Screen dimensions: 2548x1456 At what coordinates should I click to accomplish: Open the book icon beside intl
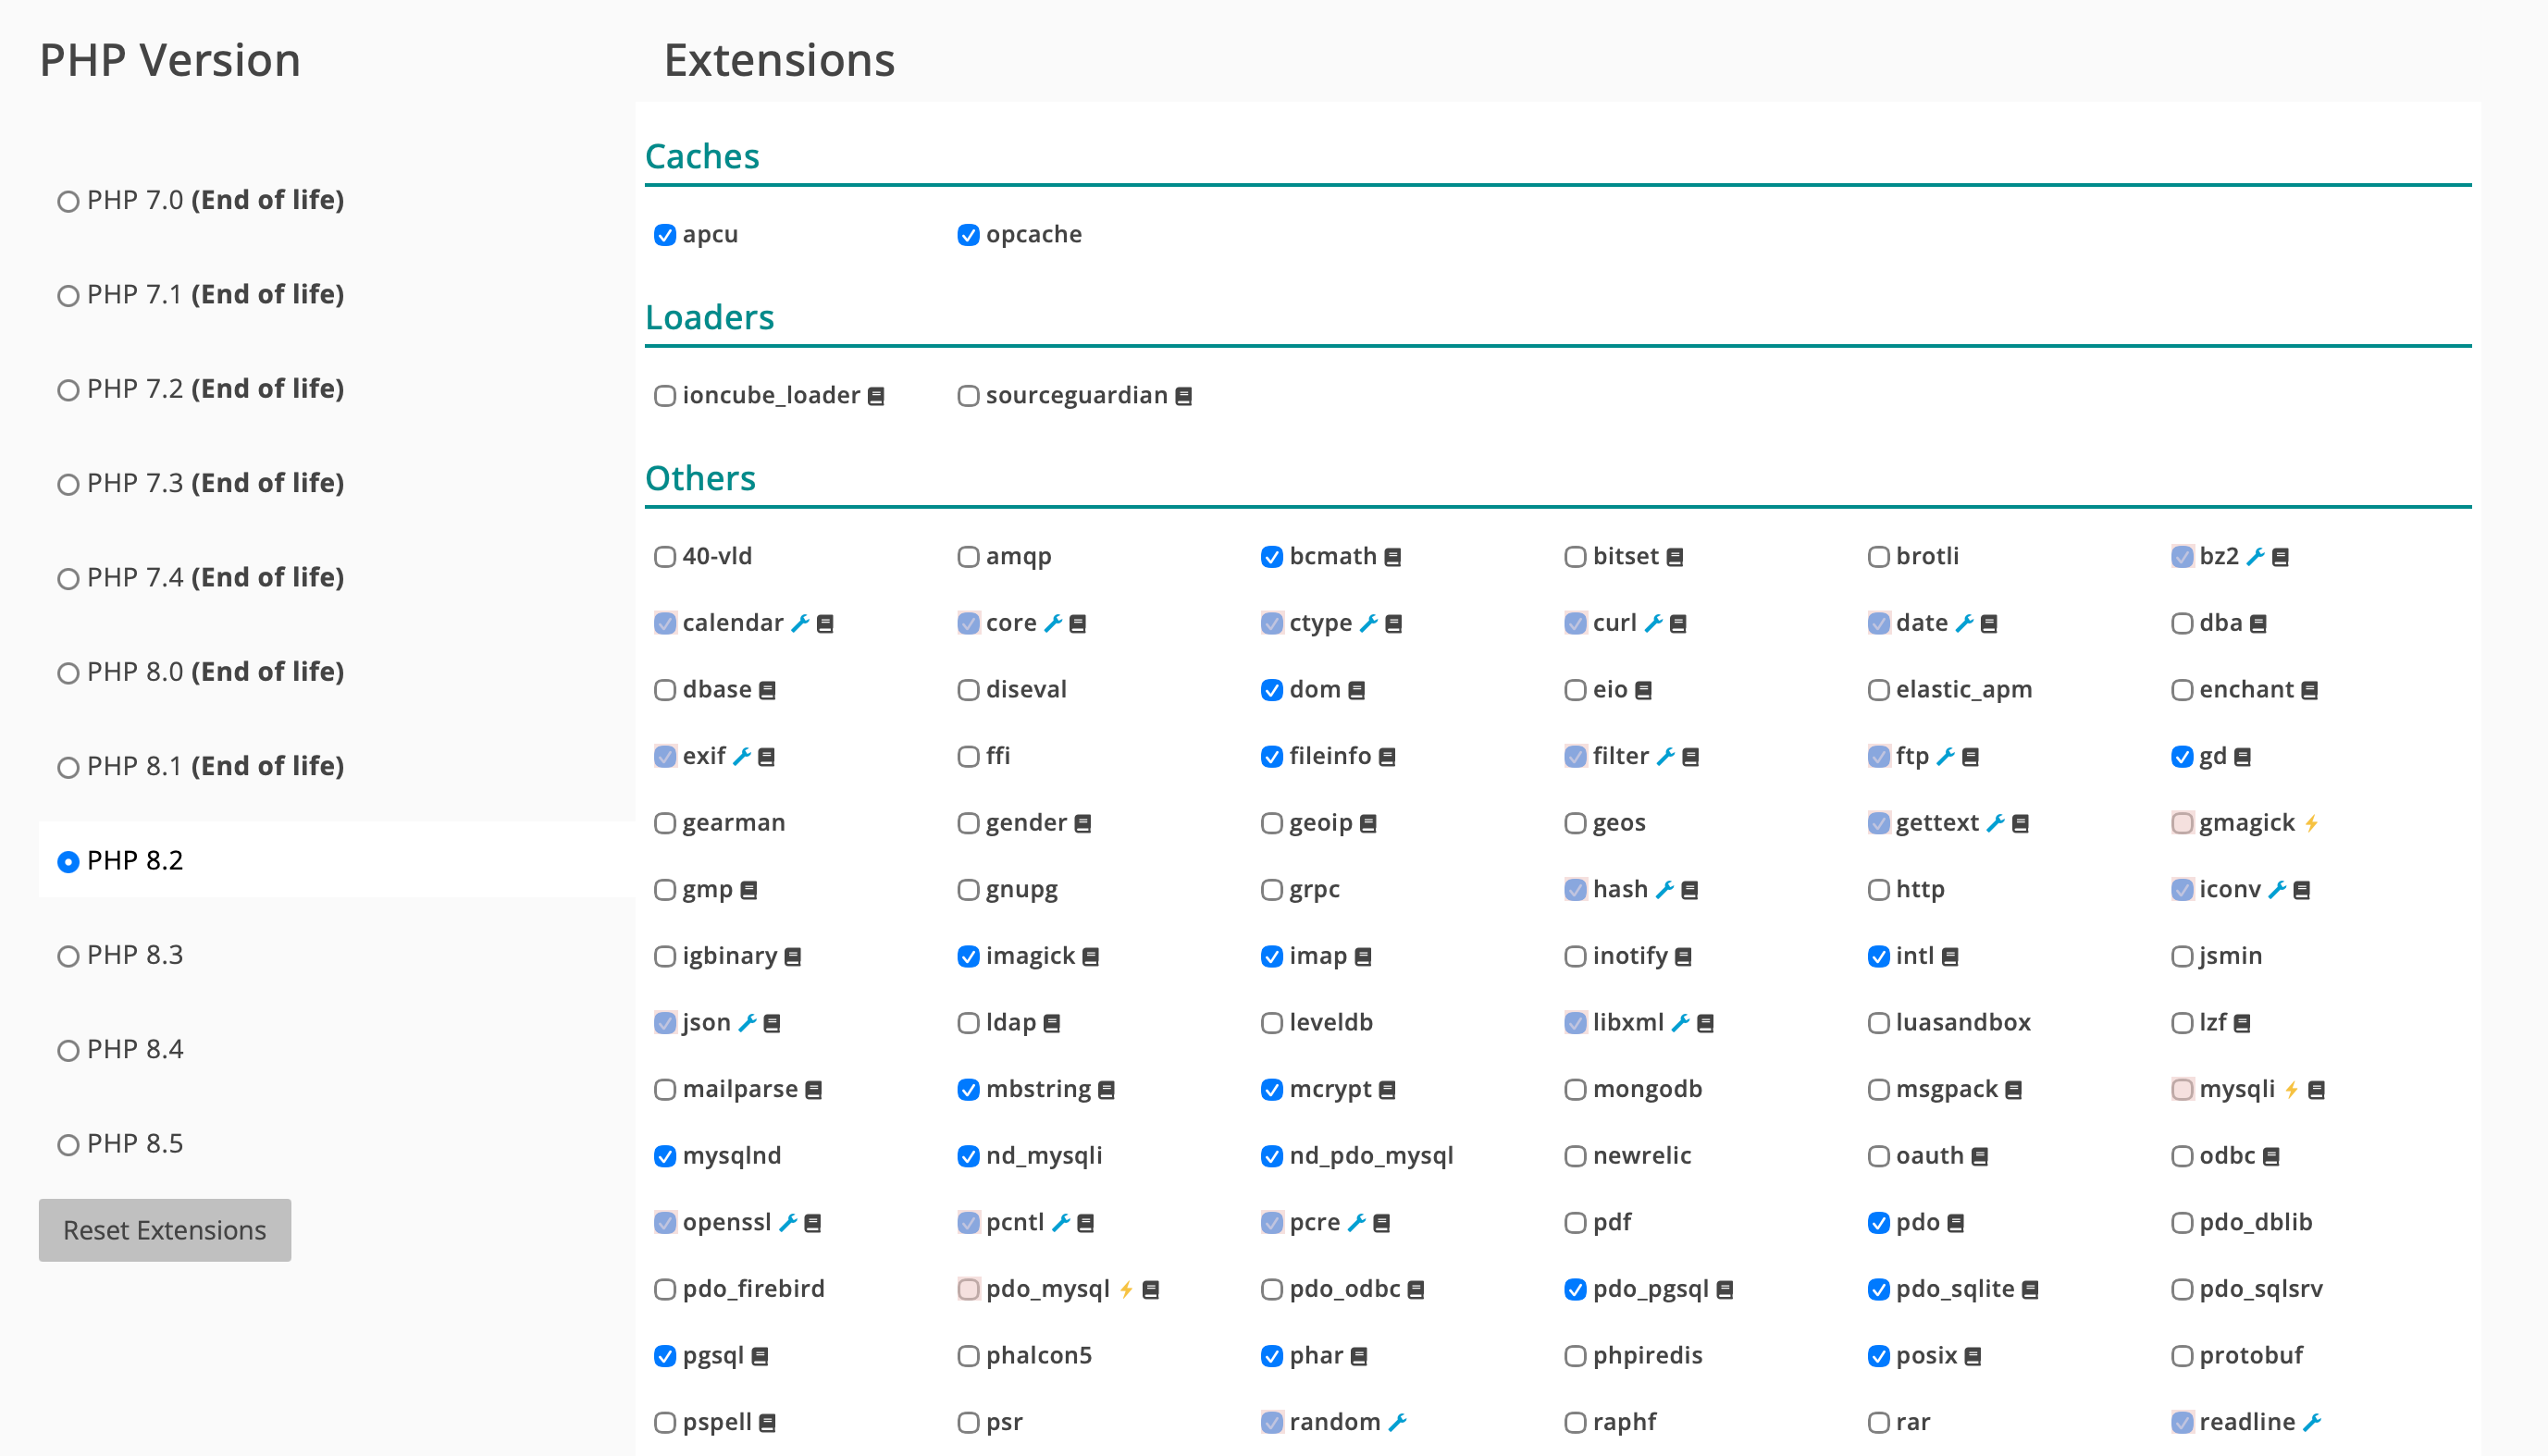click(1950, 958)
